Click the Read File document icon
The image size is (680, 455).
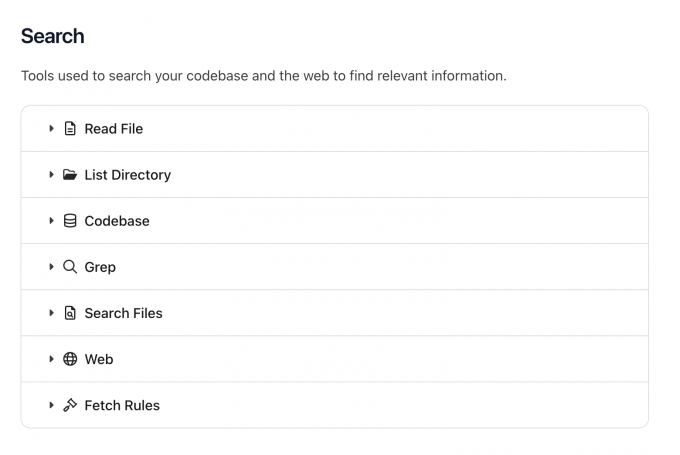[x=70, y=129]
